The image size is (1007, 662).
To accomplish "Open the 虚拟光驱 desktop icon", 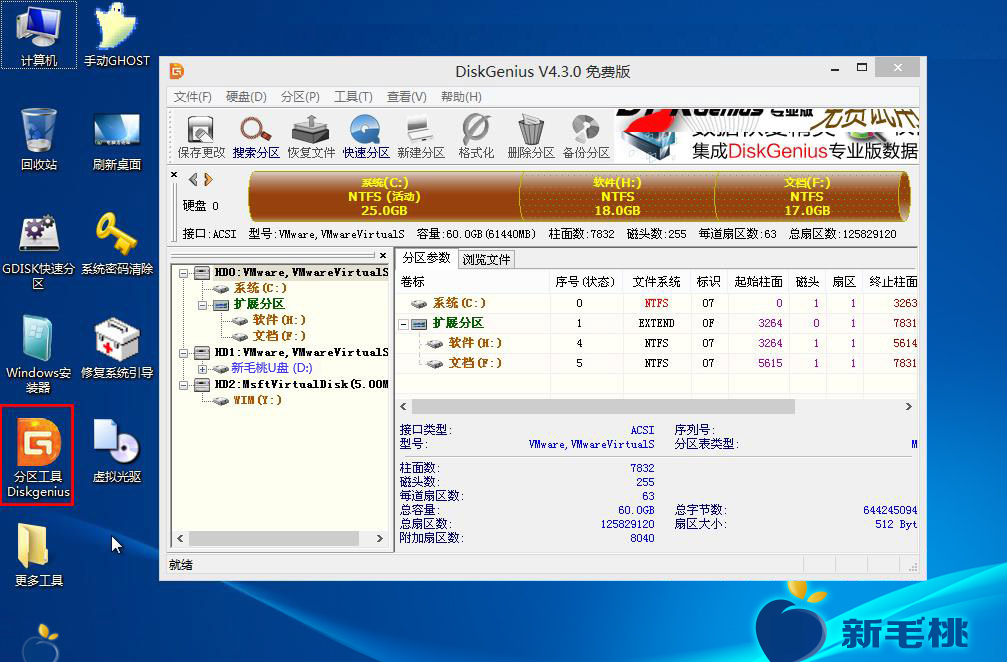I will (x=116, y=451).
